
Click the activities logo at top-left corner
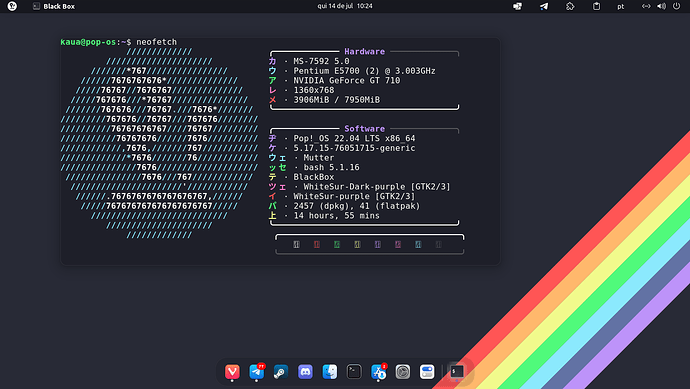pos(12,6)
